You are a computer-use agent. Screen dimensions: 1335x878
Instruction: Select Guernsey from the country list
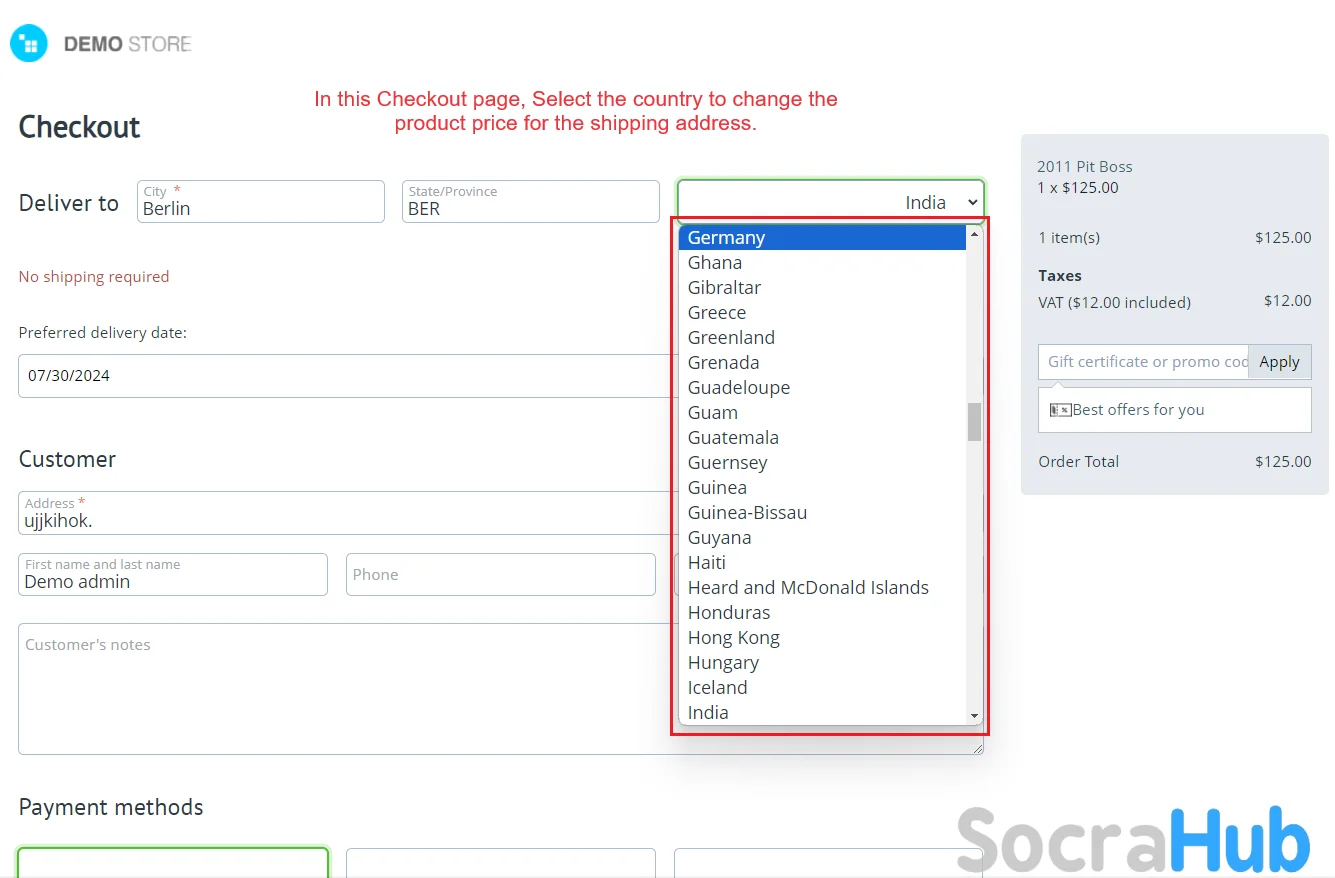(822, 462)
